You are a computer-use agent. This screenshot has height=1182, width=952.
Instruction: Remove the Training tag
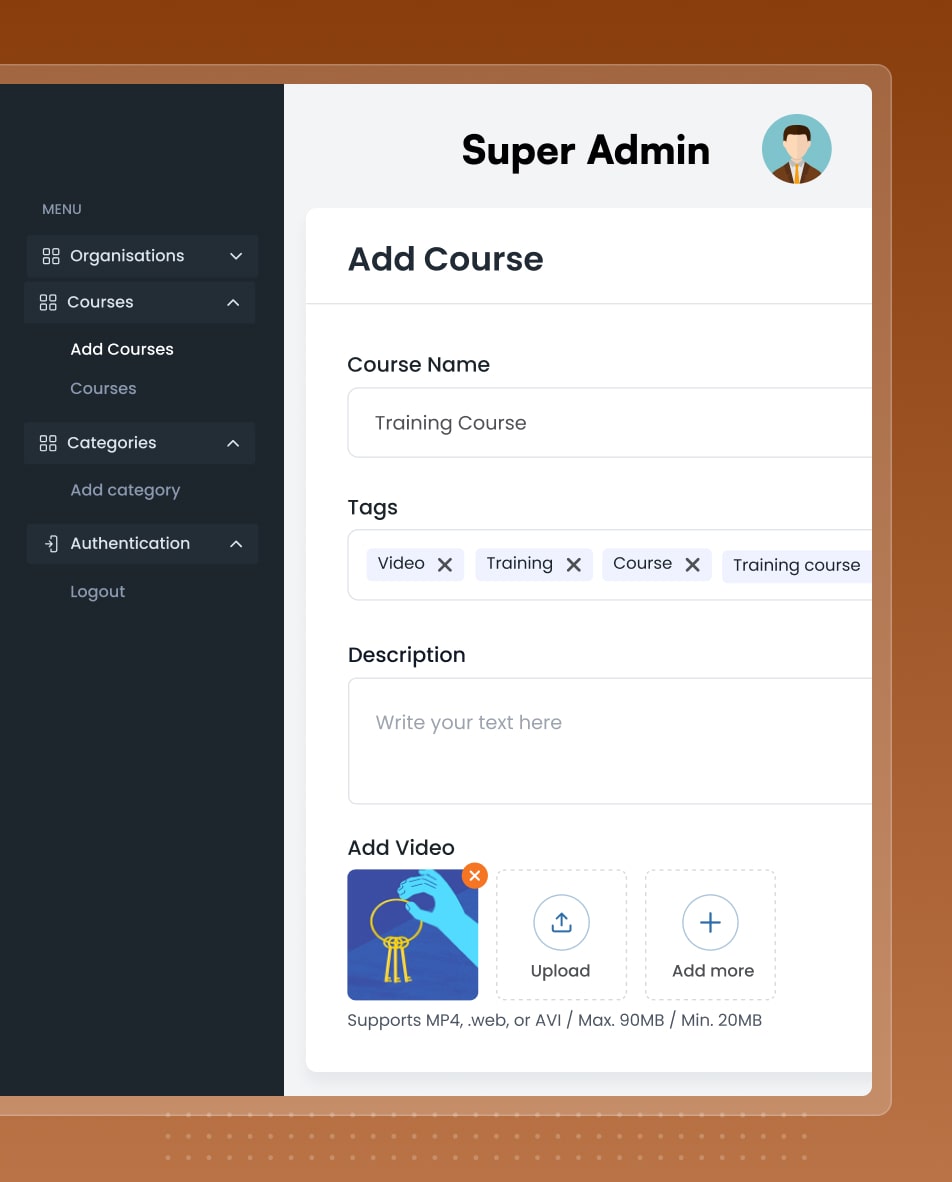tap(574, 565)
